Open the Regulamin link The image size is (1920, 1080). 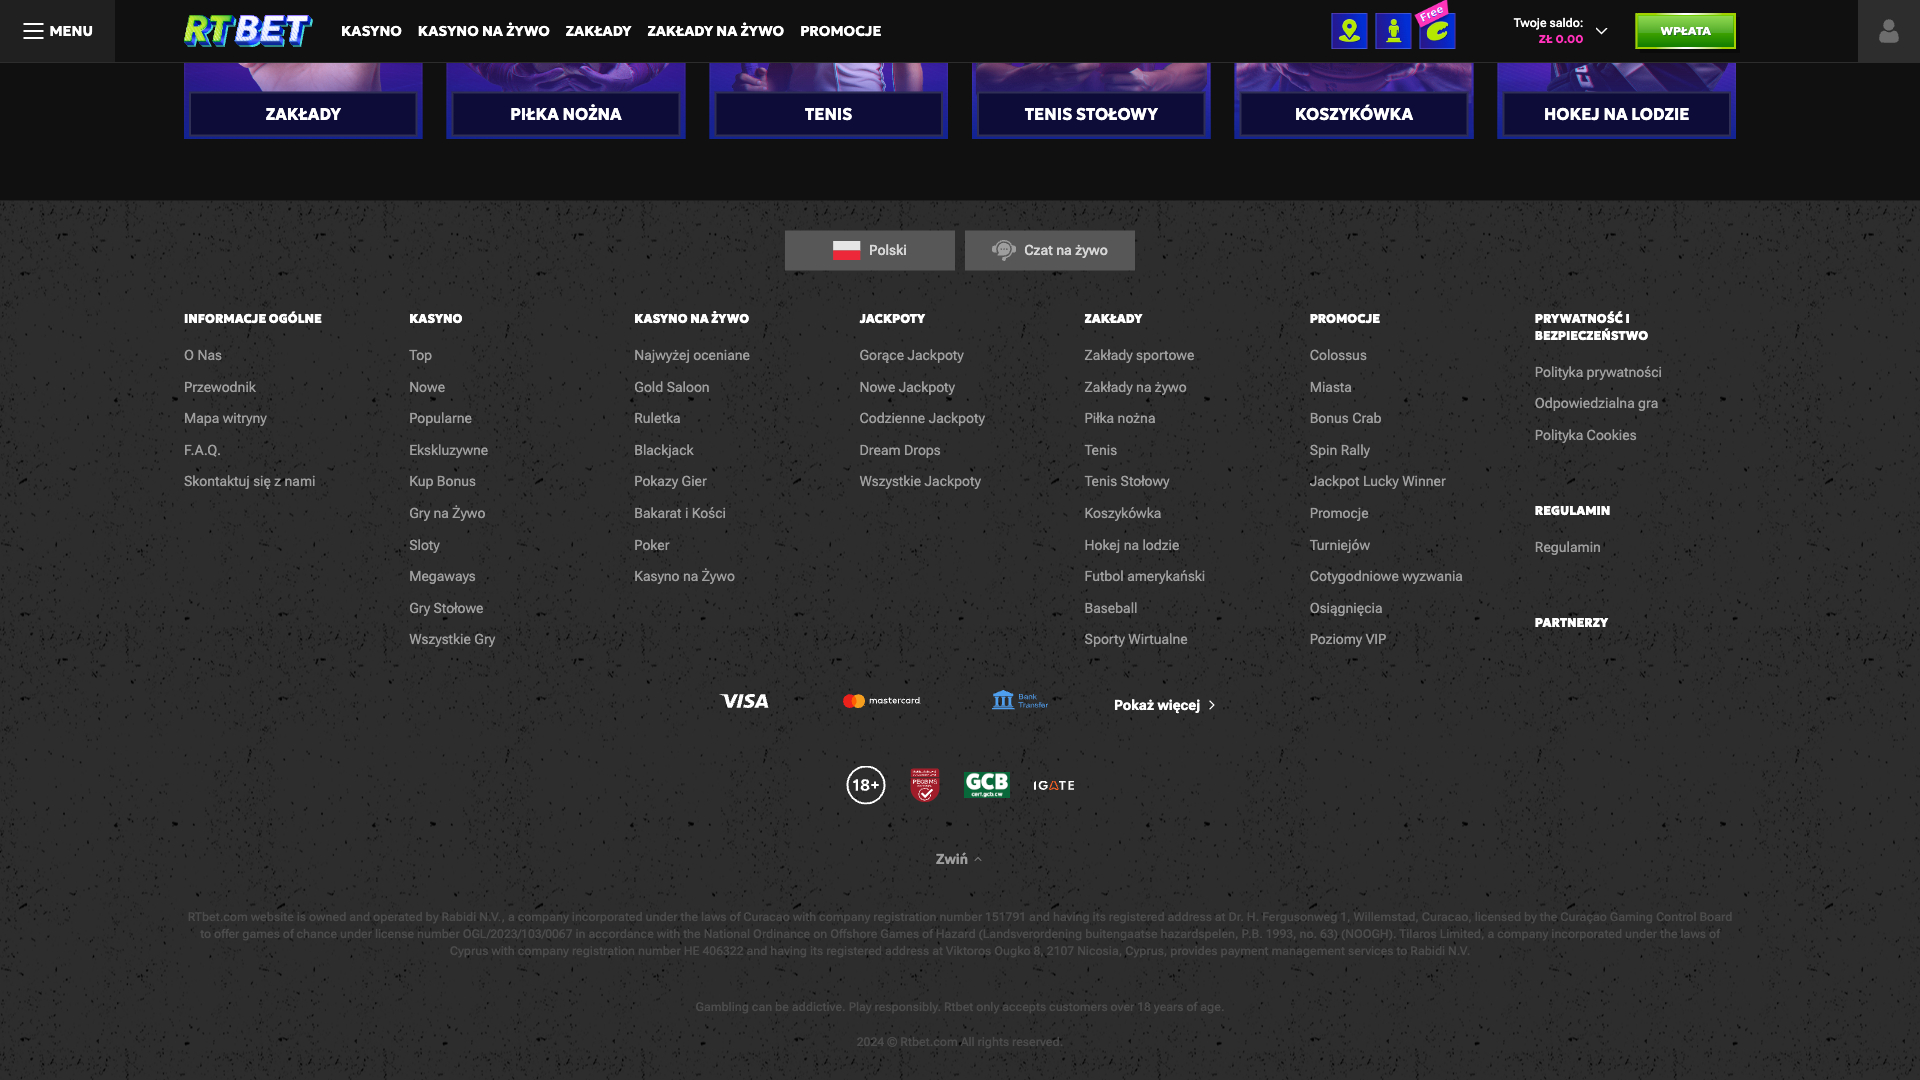[x=1567, y=547]
